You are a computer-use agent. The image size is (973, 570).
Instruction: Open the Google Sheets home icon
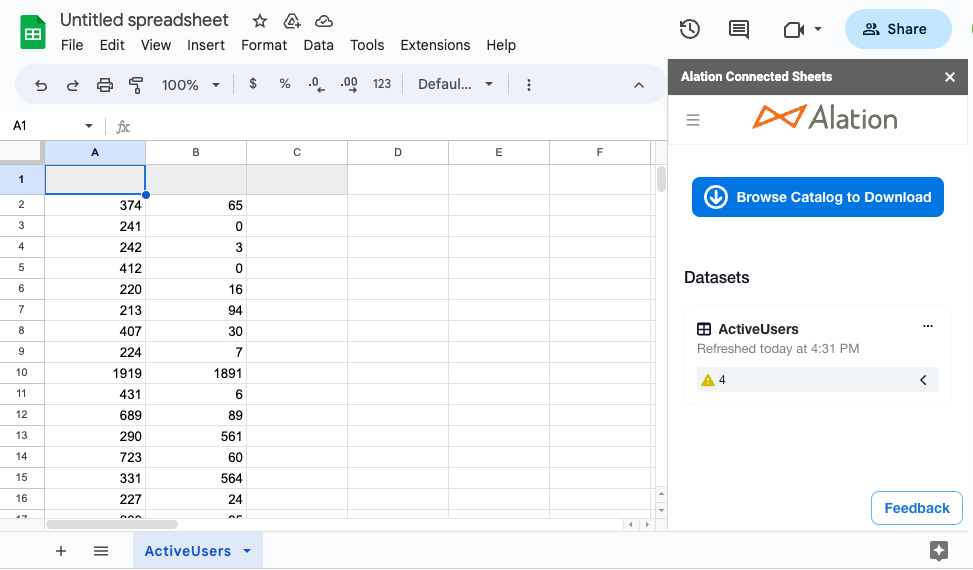coord(33,32)
